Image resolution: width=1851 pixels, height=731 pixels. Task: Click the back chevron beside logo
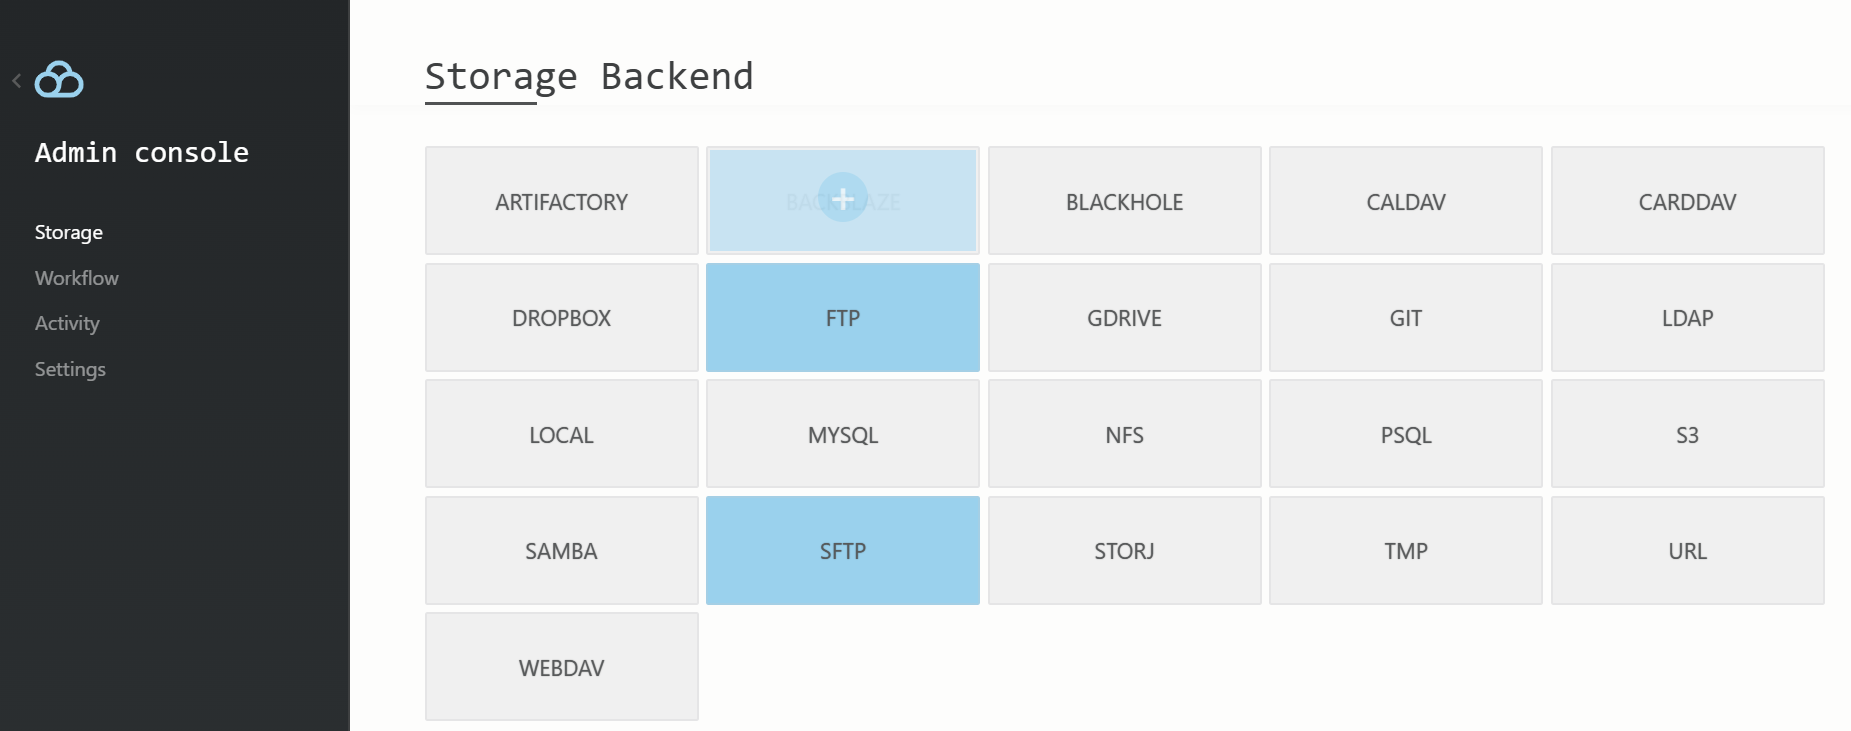coord(17,81)
